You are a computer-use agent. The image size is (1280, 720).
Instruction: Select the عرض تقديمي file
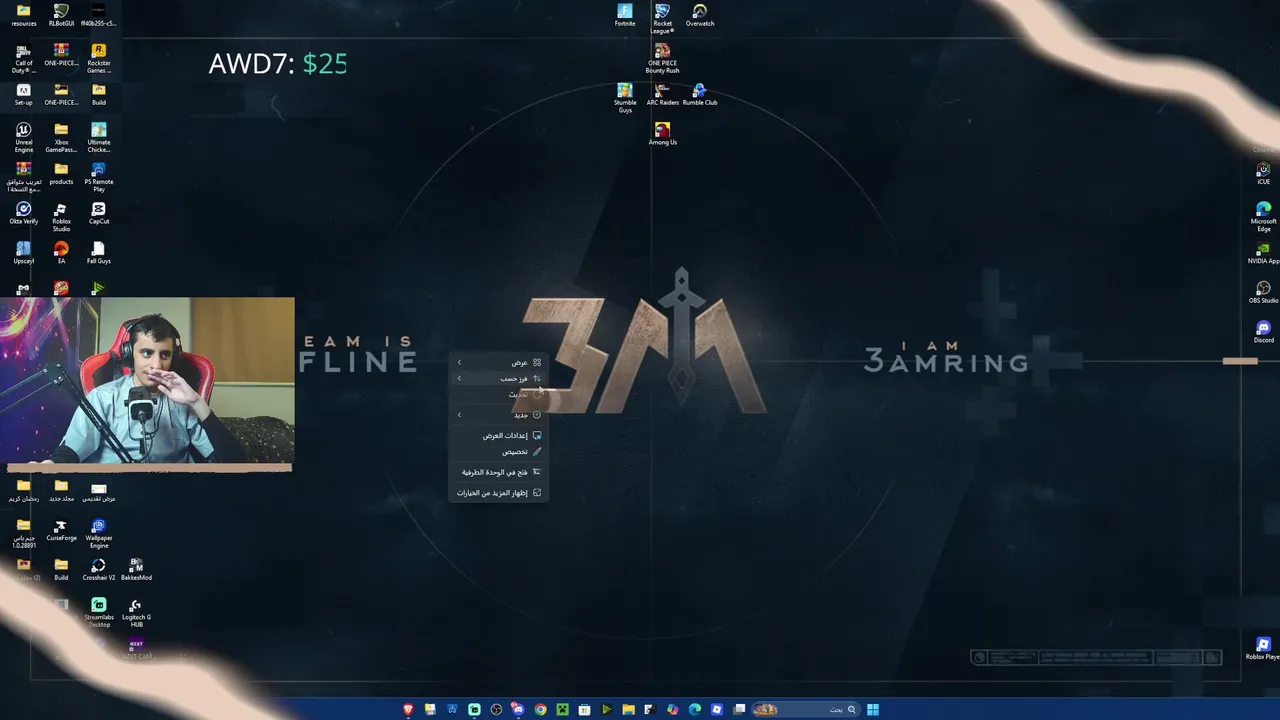99,490
